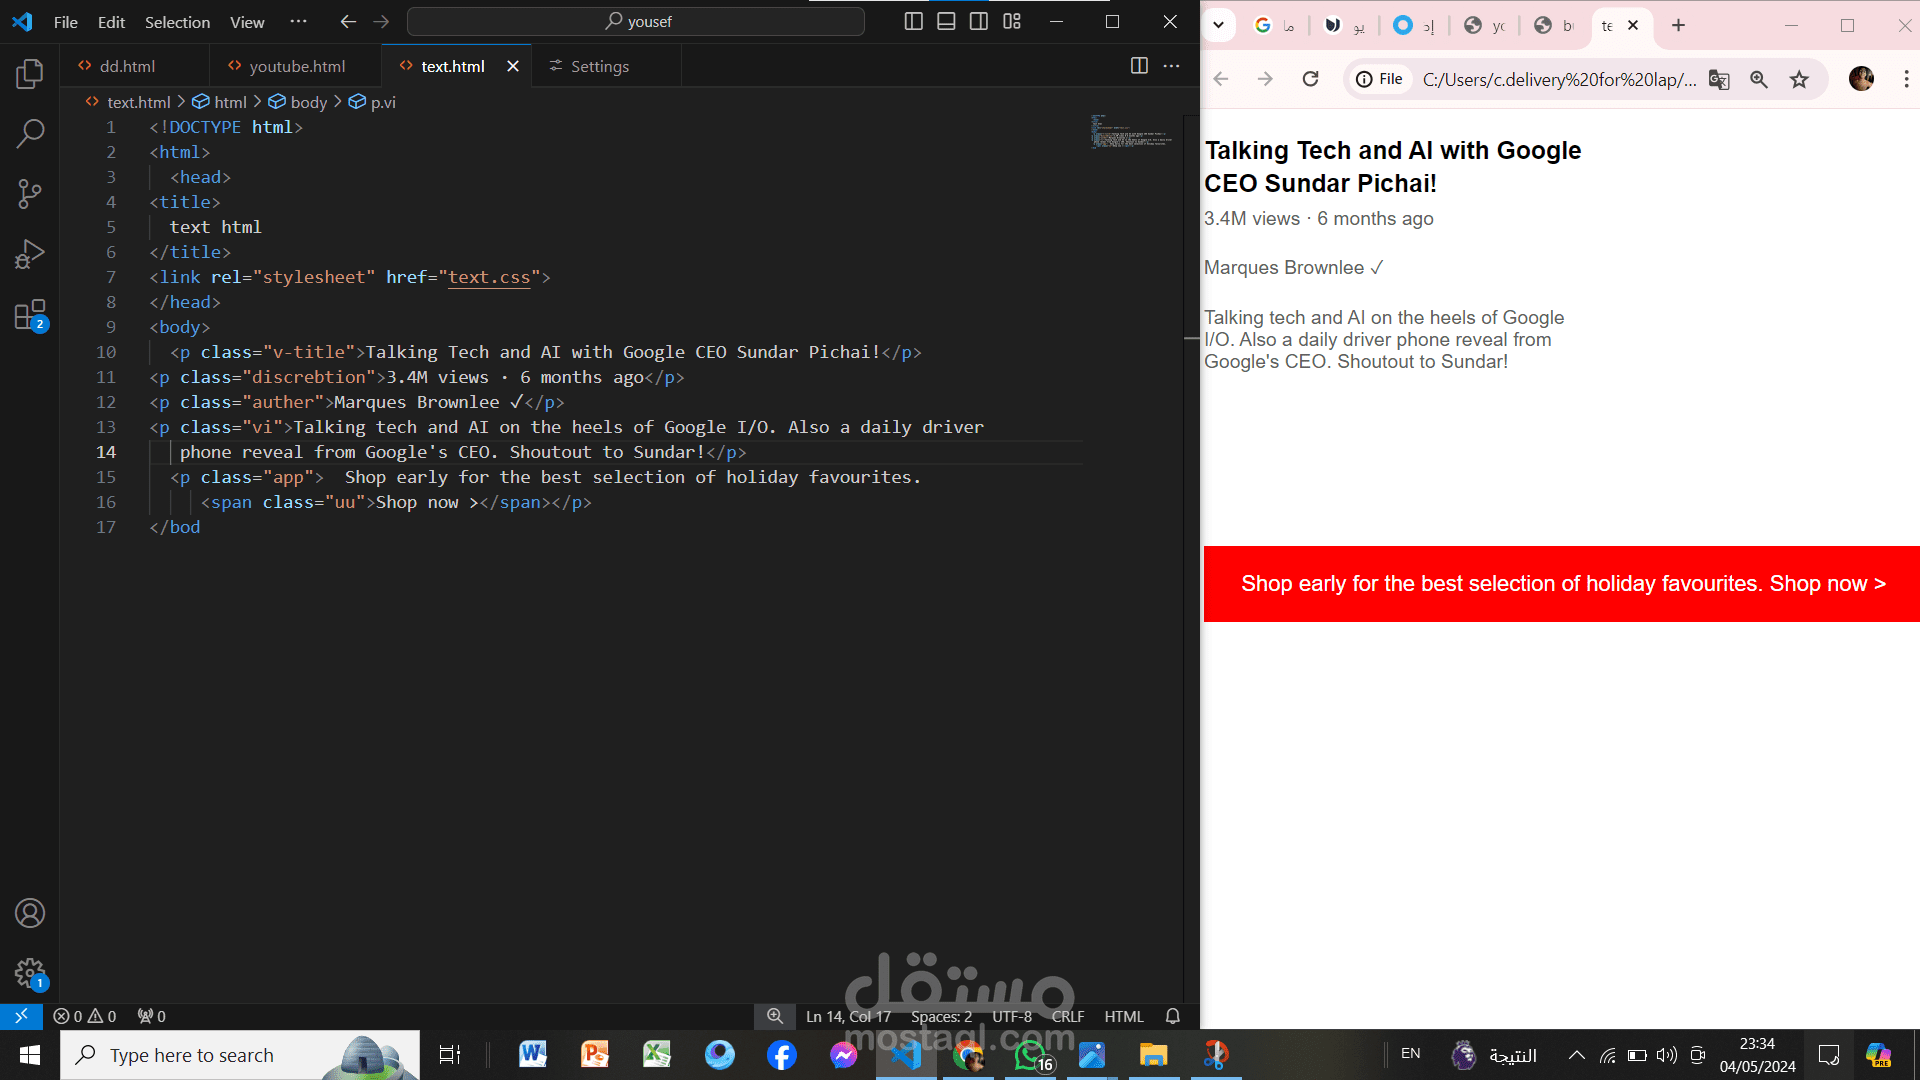
Task: Open the errors and warnings problems indicator
Action: 85,1016
